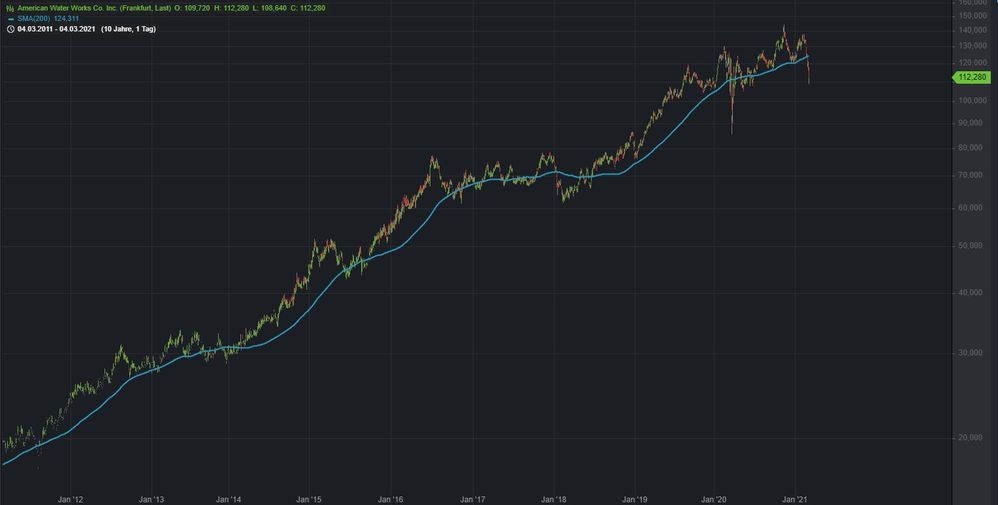Select the American Water Works Co. Inc. title
Viewport: 998px width, 505px height.
94,8
